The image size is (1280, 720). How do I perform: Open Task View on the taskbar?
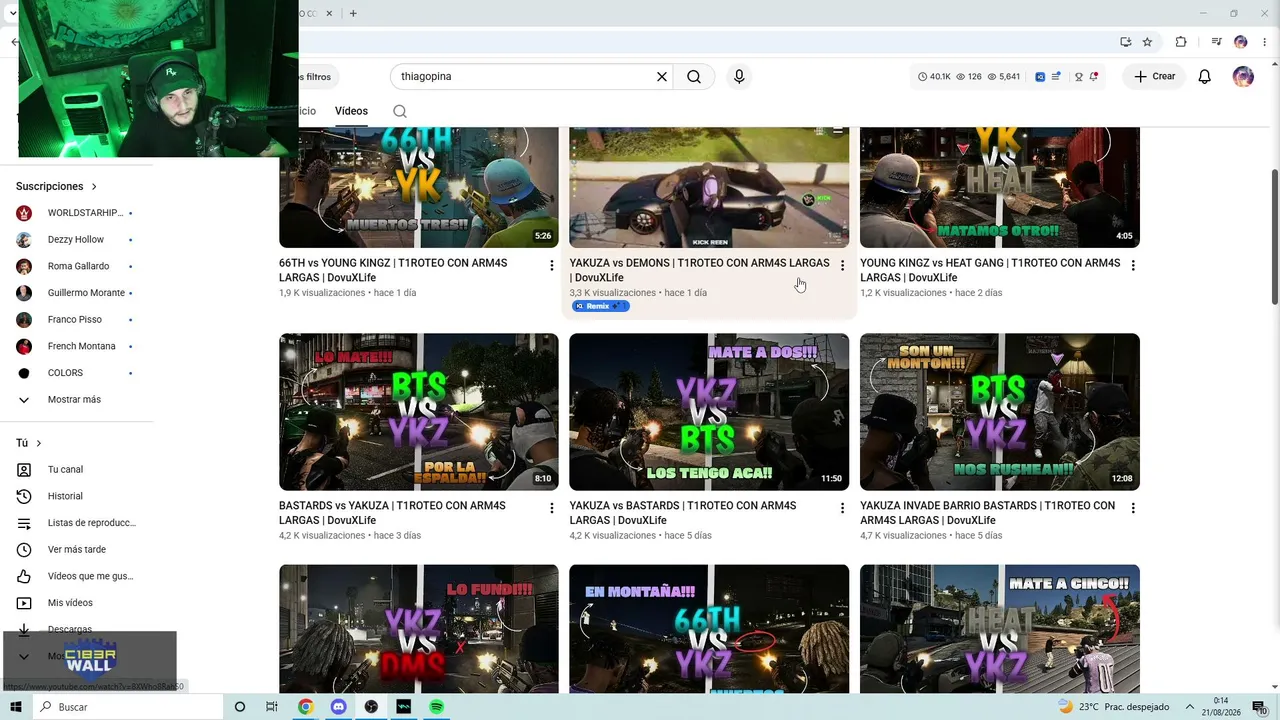tap(272, 707)
